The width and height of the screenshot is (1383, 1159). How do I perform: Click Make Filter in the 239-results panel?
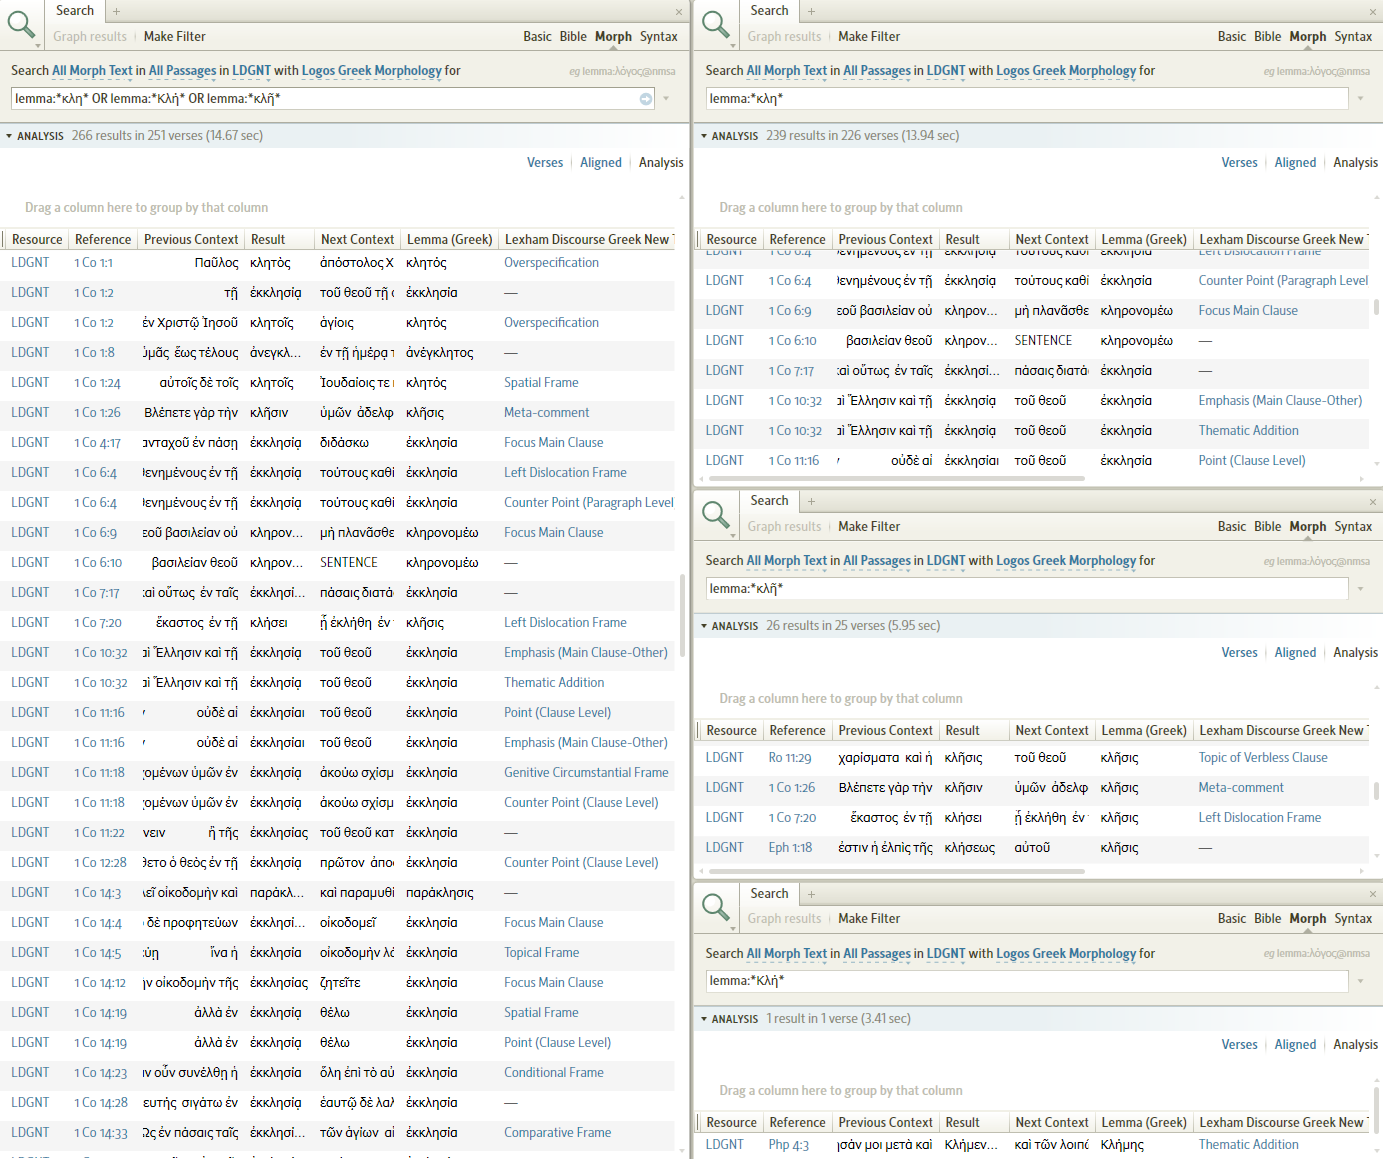869,37
